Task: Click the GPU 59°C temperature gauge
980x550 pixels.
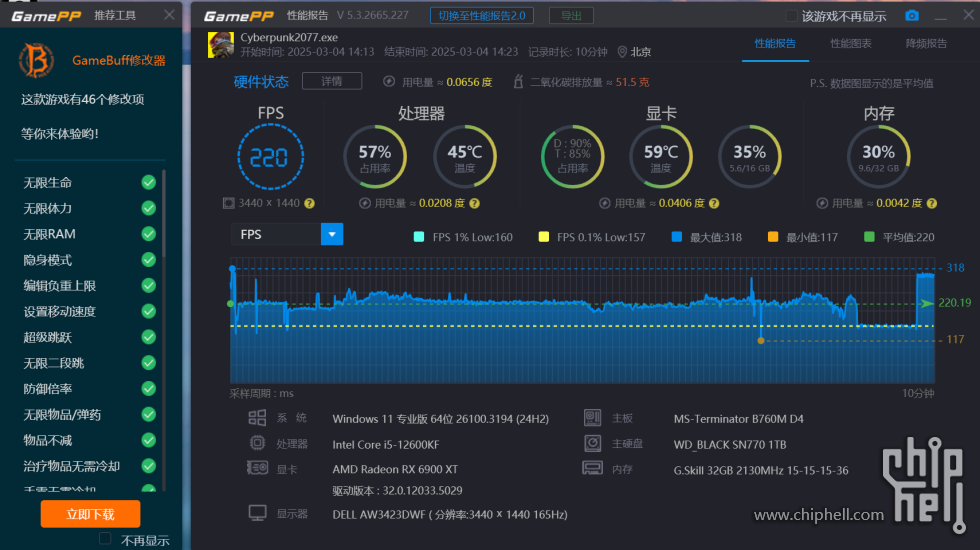Action: tap(661, 157)
